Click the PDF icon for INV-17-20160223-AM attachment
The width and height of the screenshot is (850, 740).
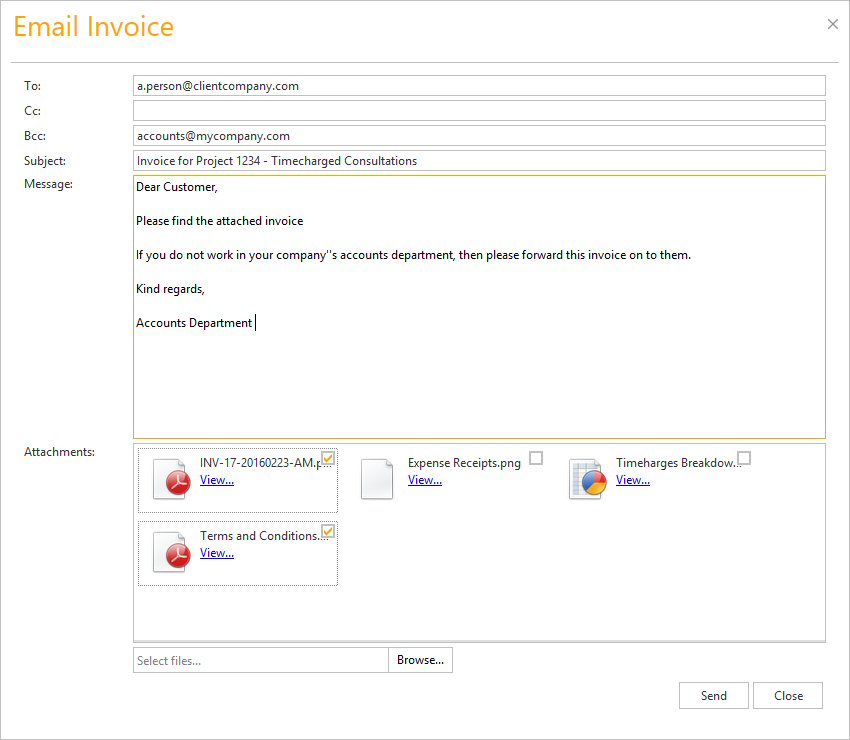(x=171, y=479)
